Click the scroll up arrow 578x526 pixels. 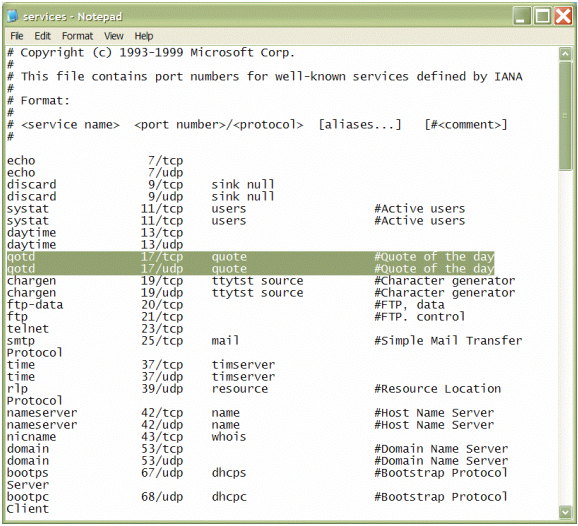[x=565, y=54]
